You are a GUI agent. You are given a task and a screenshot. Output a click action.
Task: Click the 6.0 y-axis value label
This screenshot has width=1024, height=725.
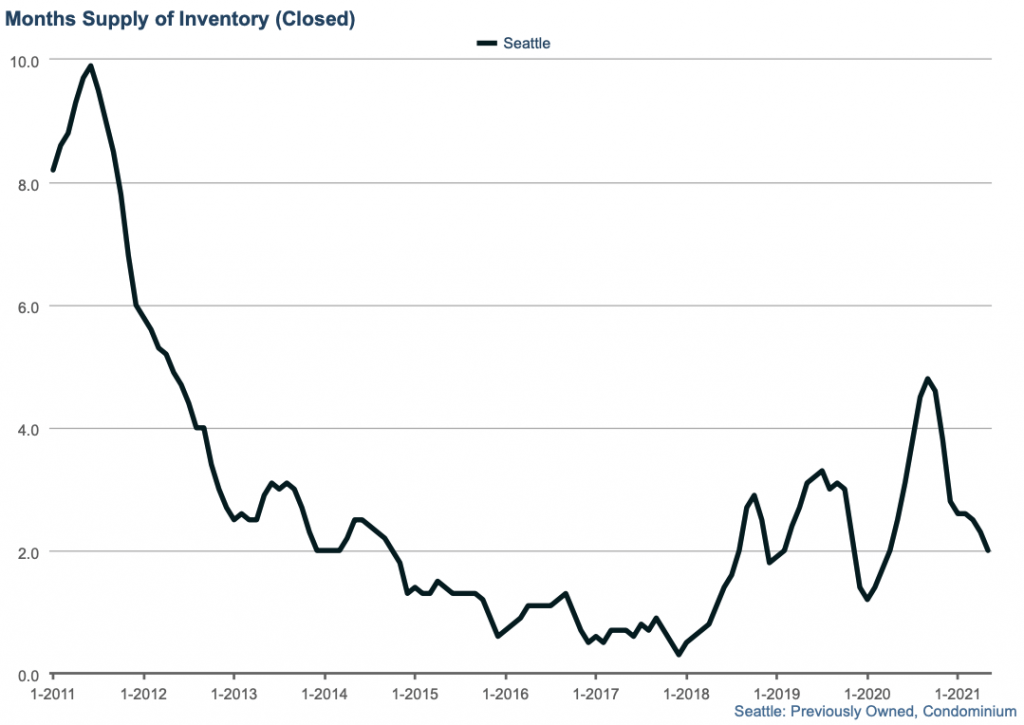(28, 306)
